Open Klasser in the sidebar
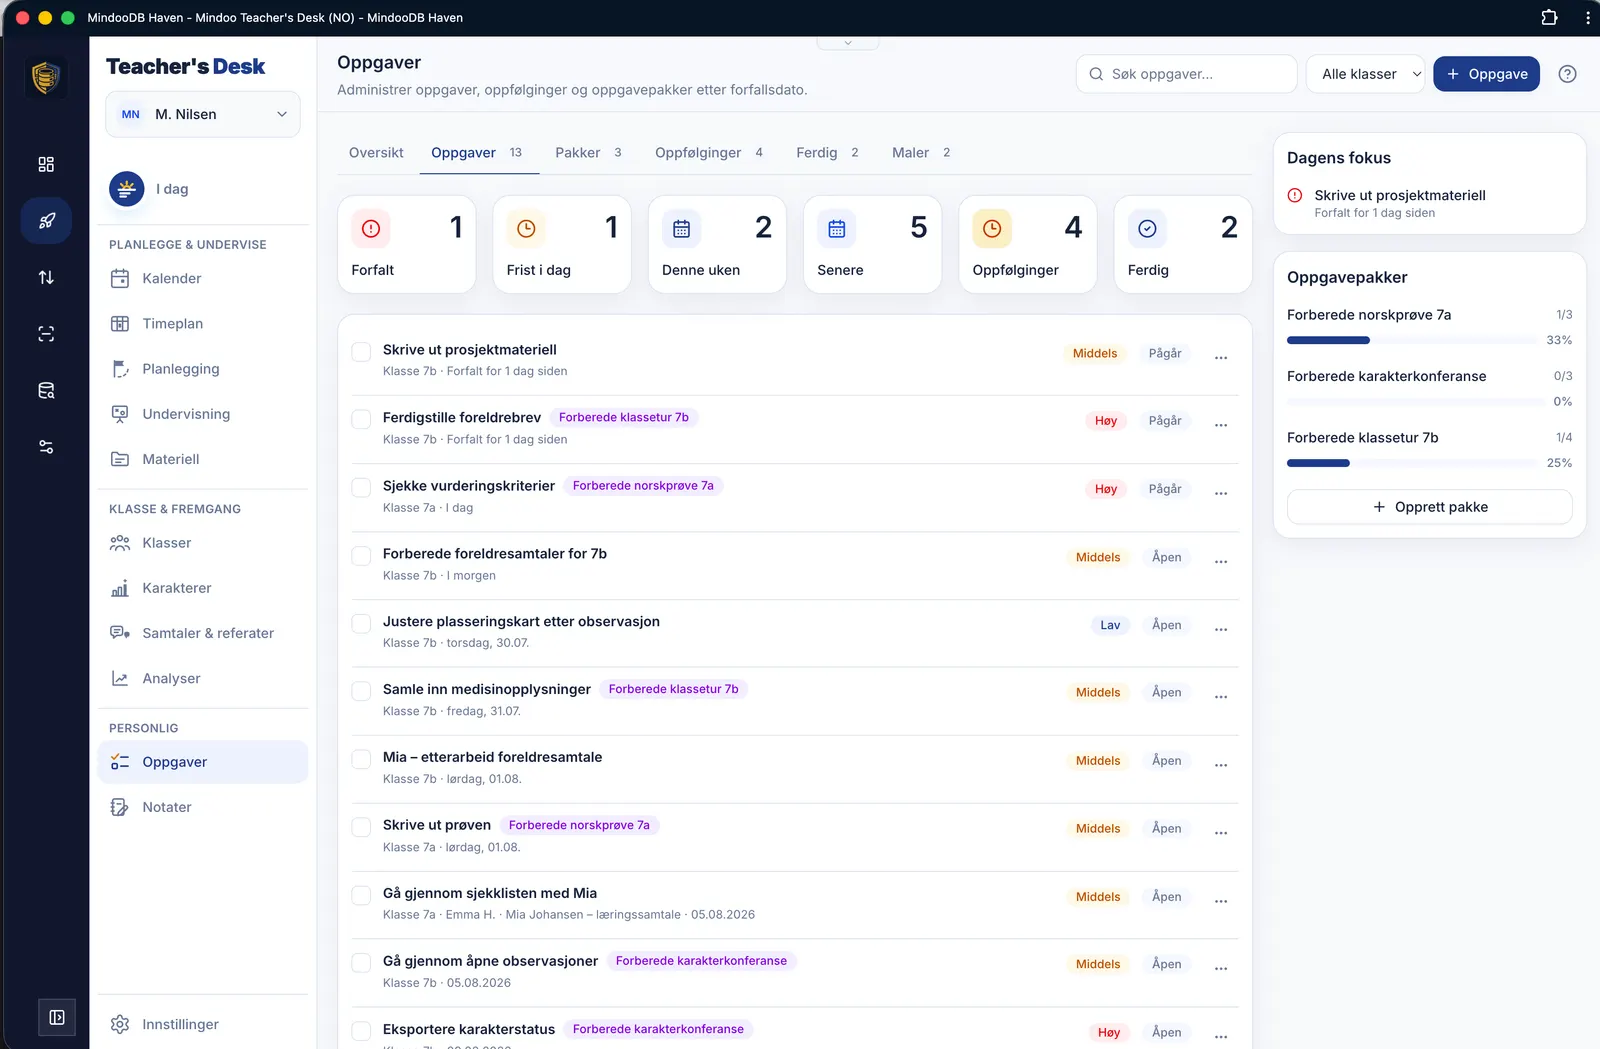The width and height of the screenshot is (1600, 1049). click(x=203, y=543)
